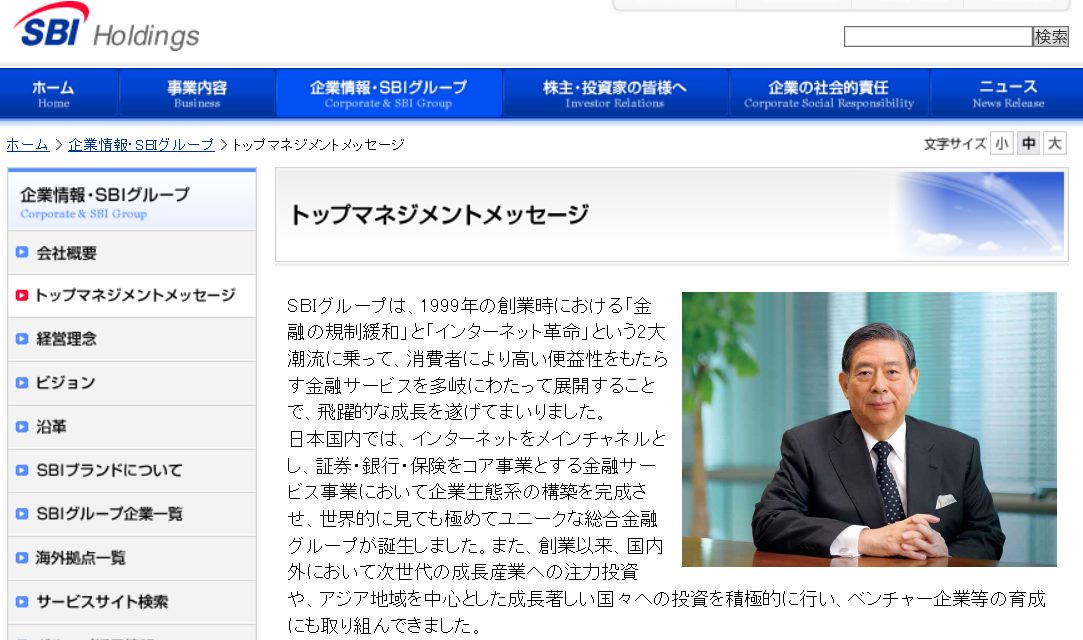Set font size to 中
Viewport: 1083px width, 640px height.
[1028, 144]
